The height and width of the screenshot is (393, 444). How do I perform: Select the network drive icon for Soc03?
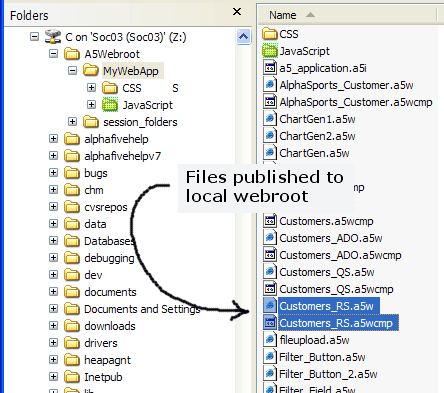(53, 36)
